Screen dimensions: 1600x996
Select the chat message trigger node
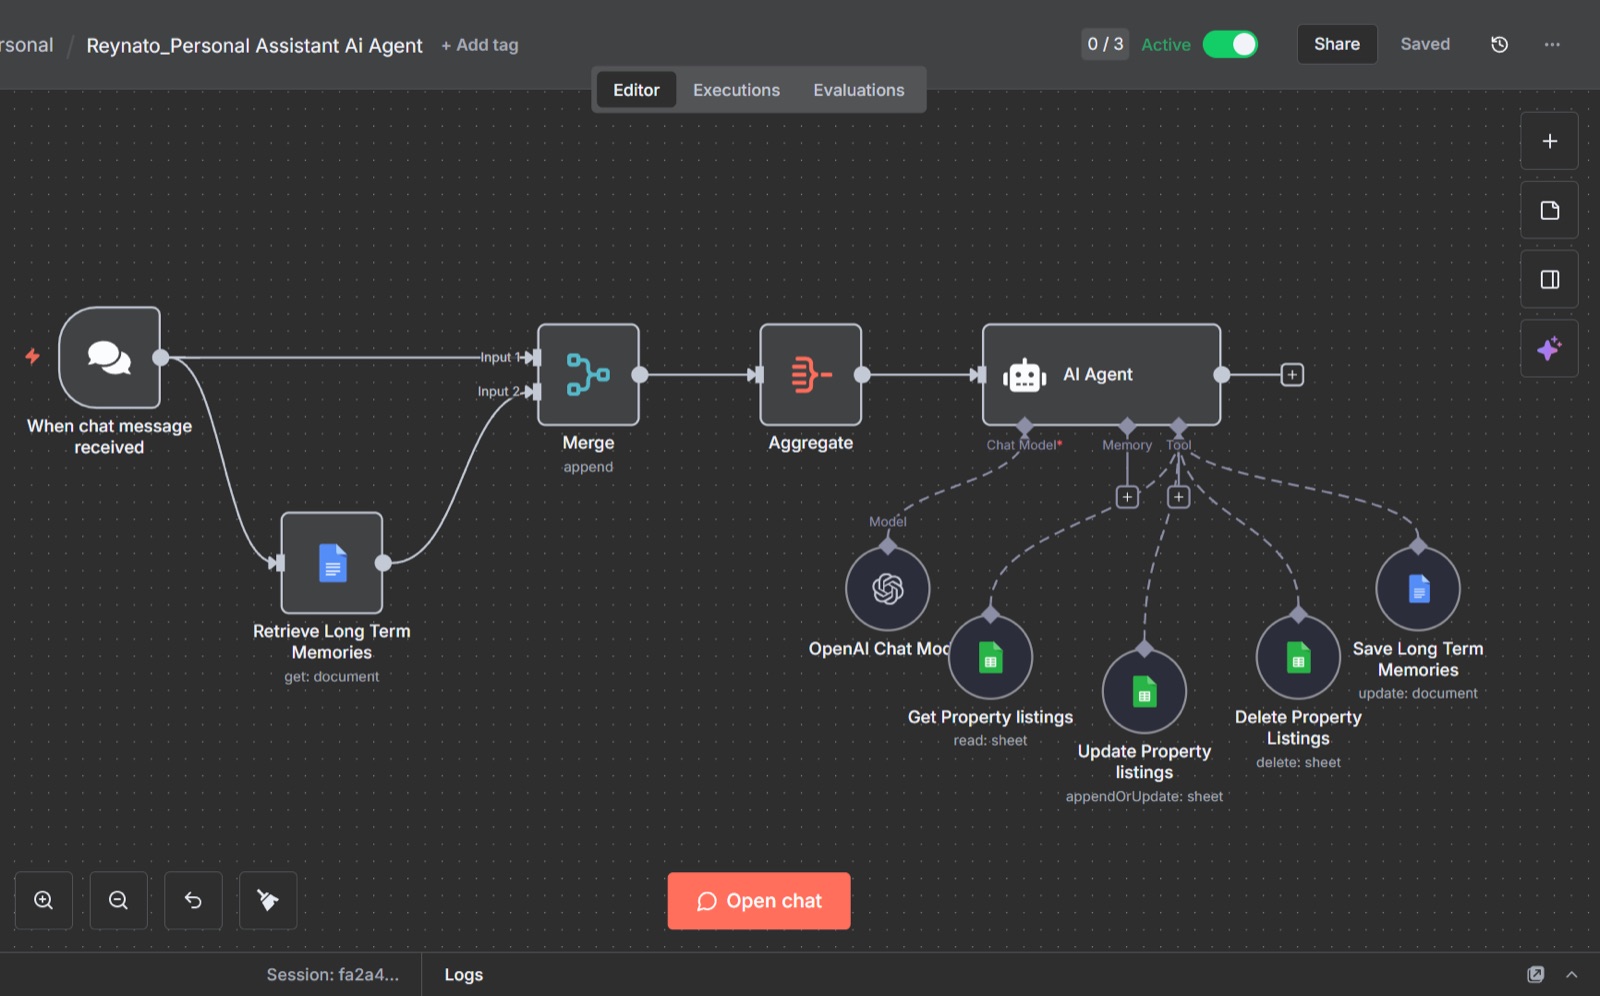[x=109, y=357]
